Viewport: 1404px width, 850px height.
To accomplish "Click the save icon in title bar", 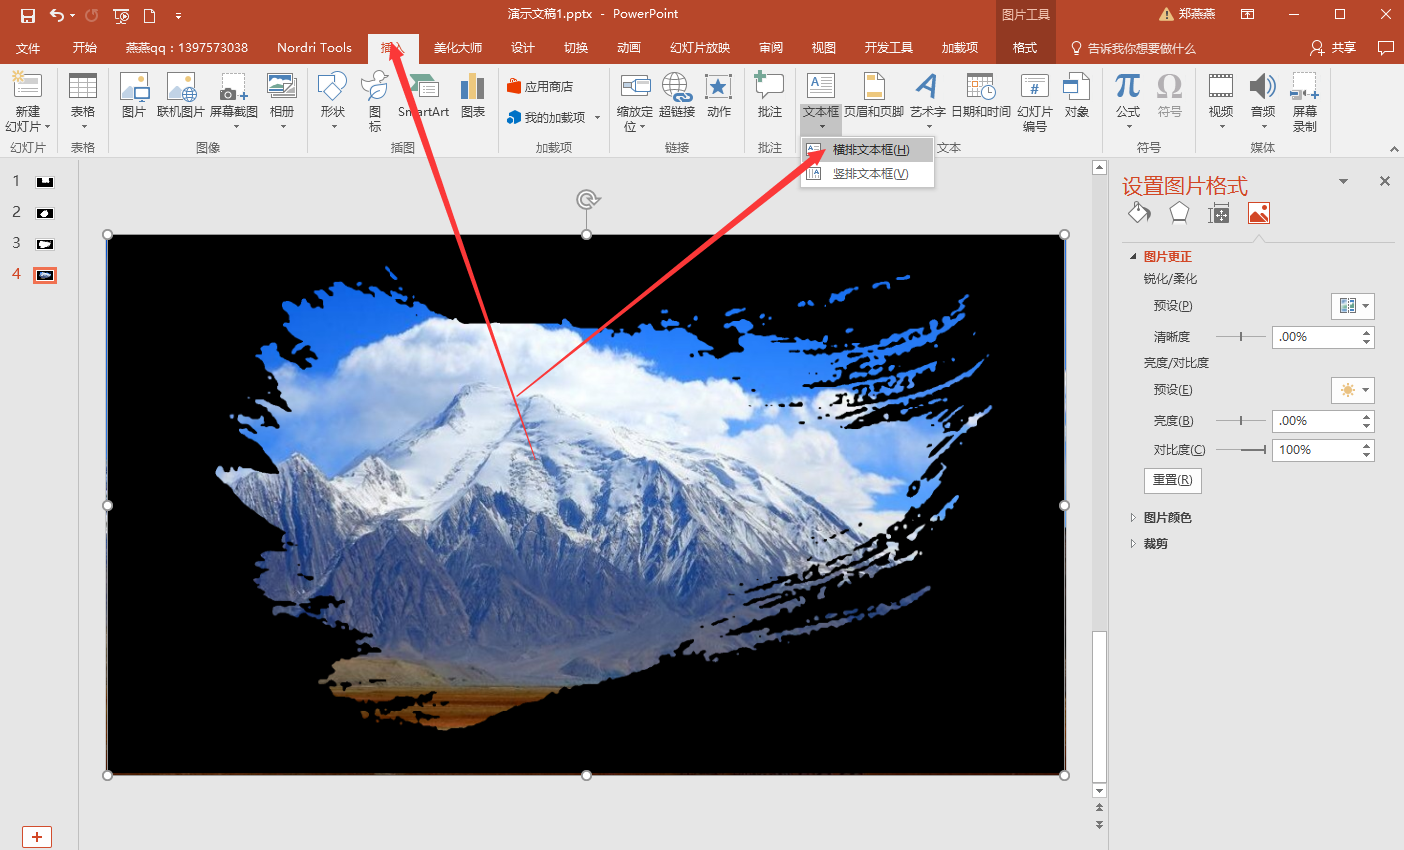I will [28, 15].
